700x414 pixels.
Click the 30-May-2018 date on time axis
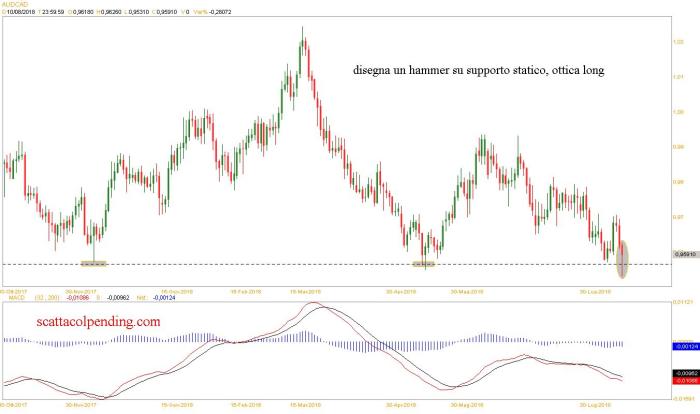tap(466, 291)
